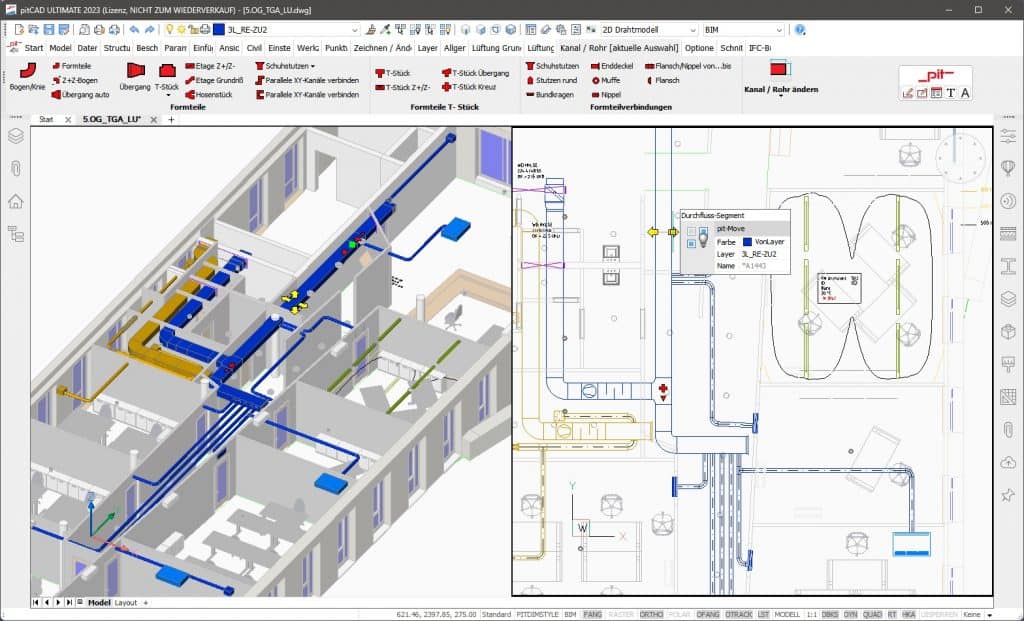Select the Muffe connector
The image size is (1024, 621).
point(605,80)
